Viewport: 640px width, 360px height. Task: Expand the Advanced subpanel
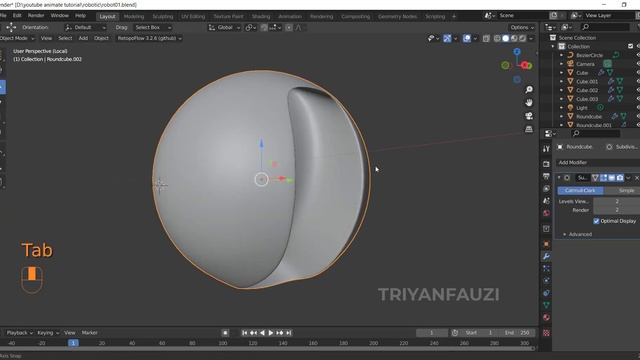click(x=577, y=234)
